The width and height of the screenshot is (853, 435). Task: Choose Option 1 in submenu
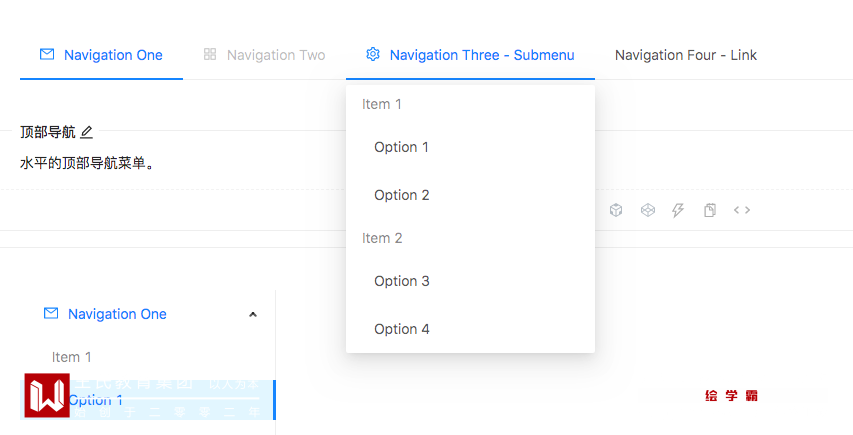pyautogui.click(x=401, y=147)
